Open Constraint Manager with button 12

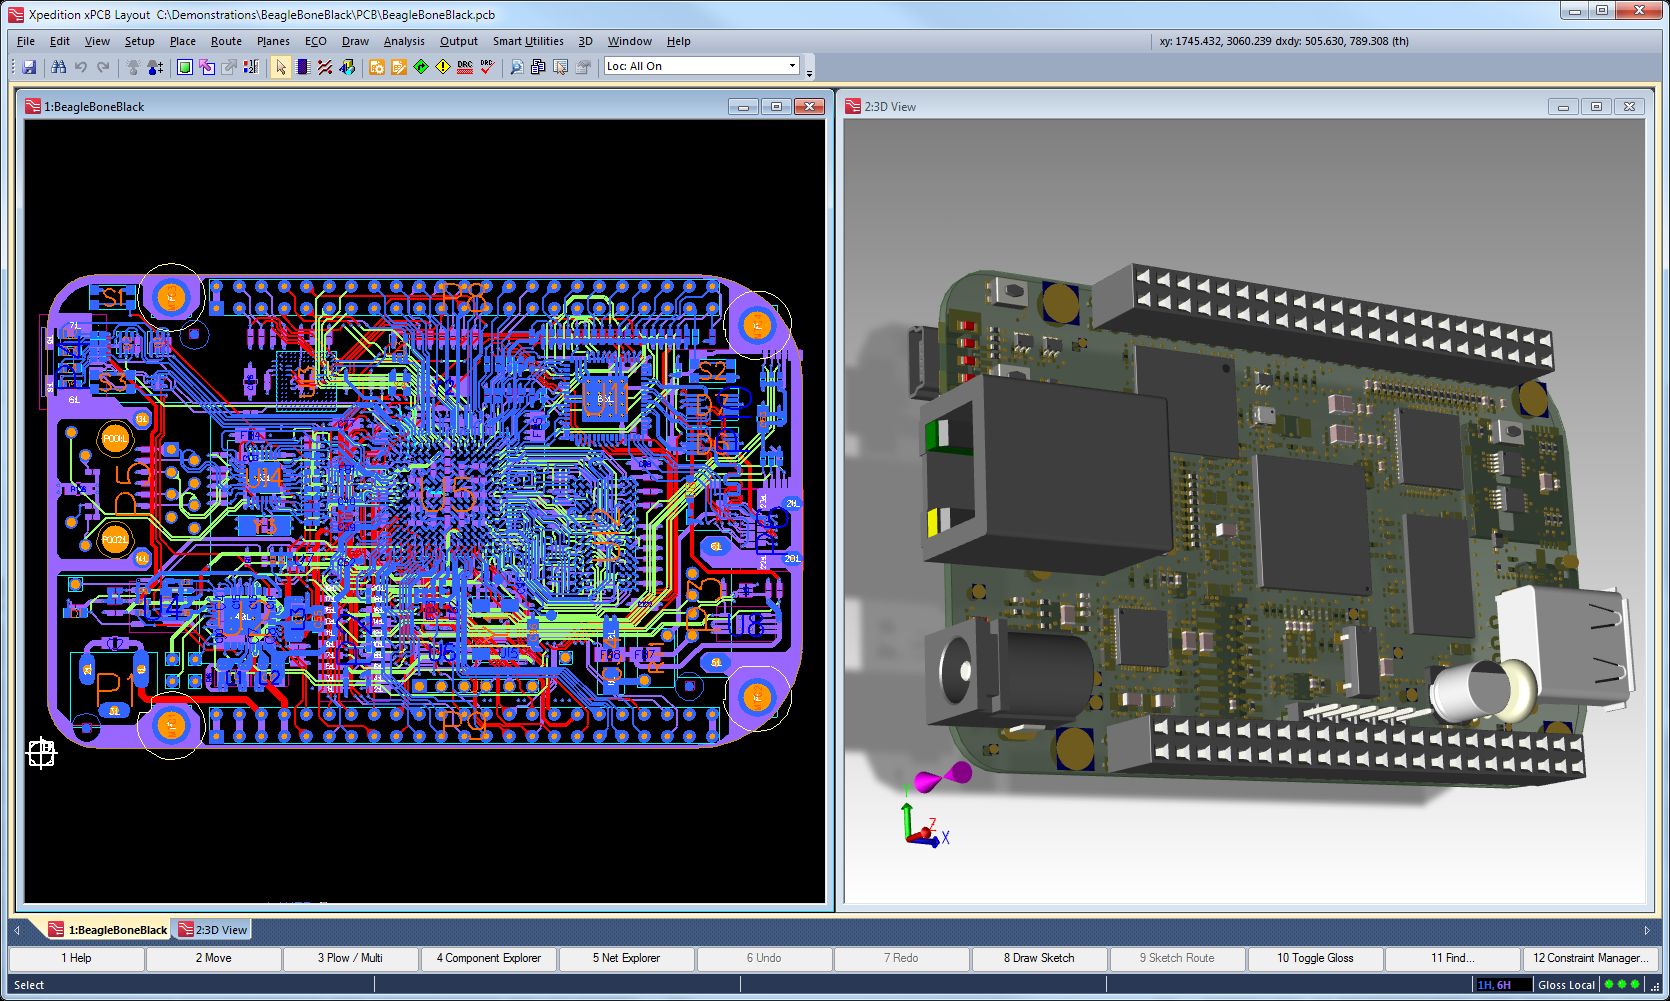tap(1590, 958)
